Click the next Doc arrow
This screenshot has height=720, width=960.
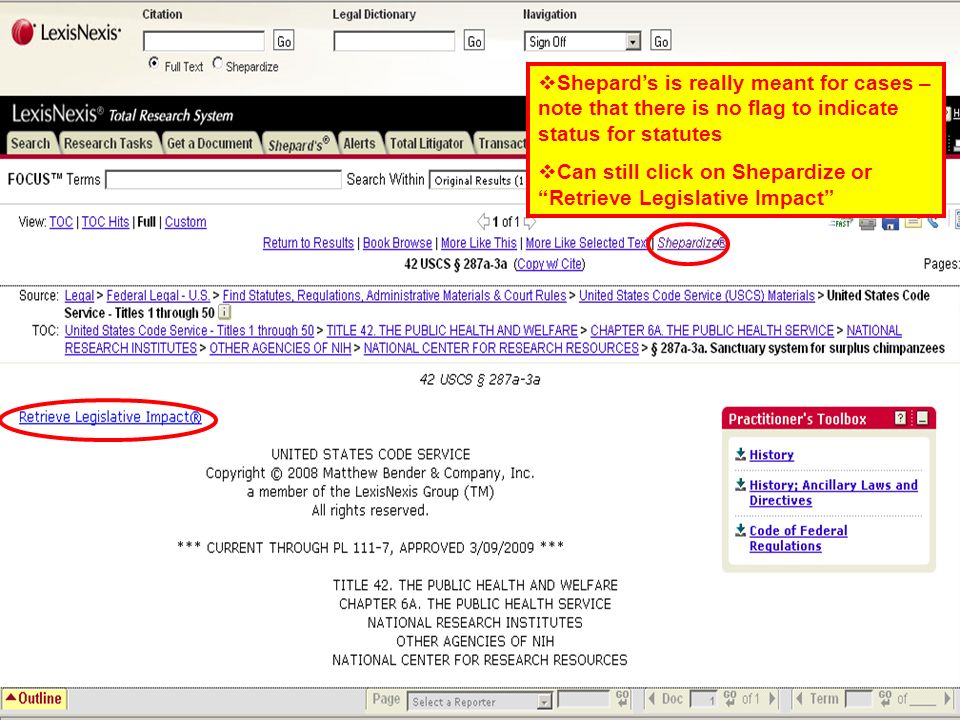772,699
